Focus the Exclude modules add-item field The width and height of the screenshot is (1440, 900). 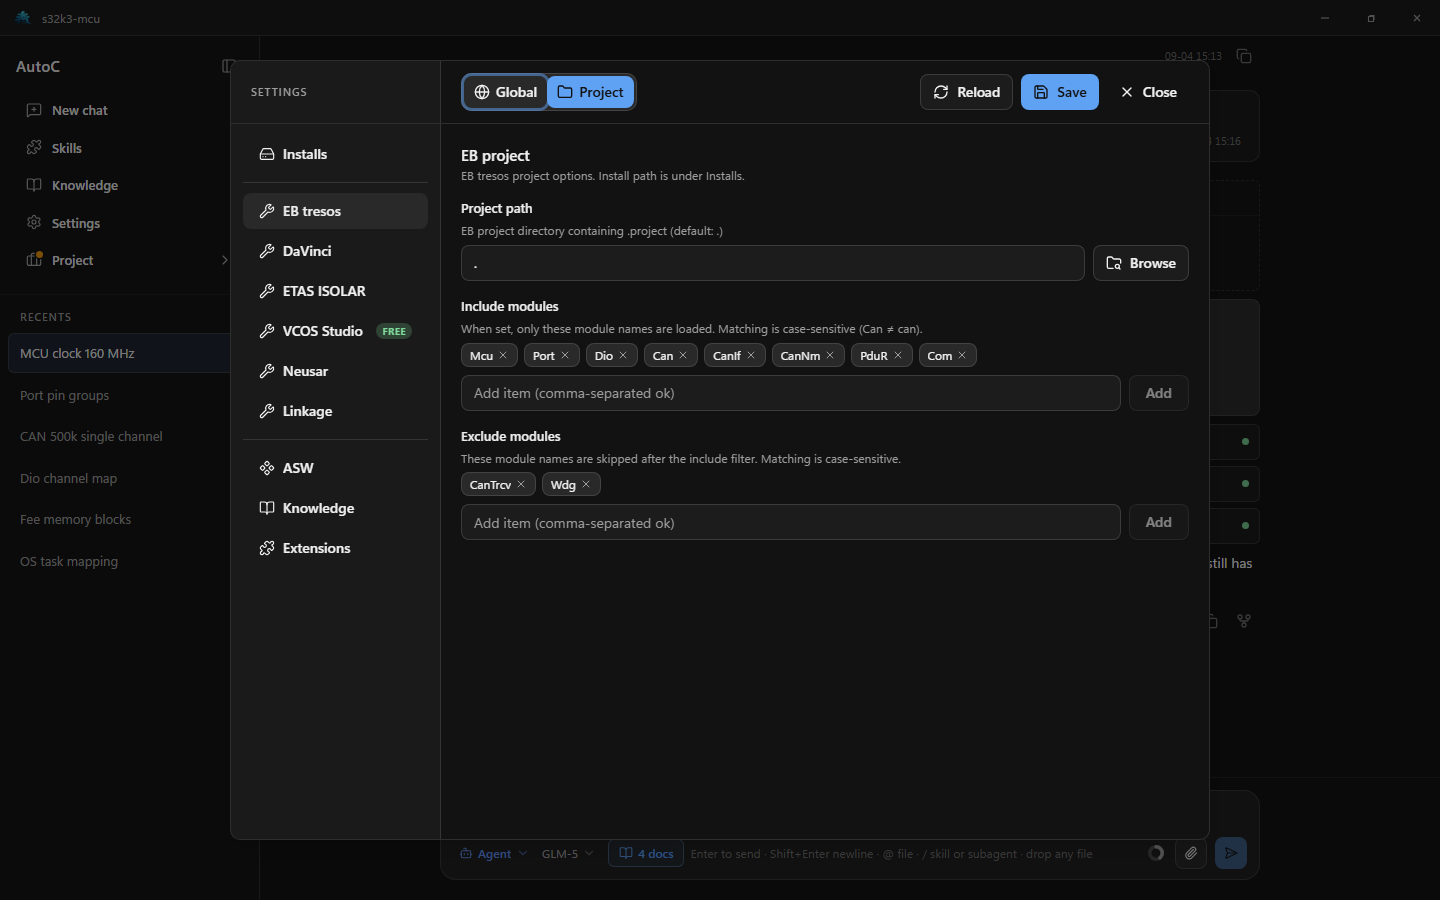(x=790, y=522)
